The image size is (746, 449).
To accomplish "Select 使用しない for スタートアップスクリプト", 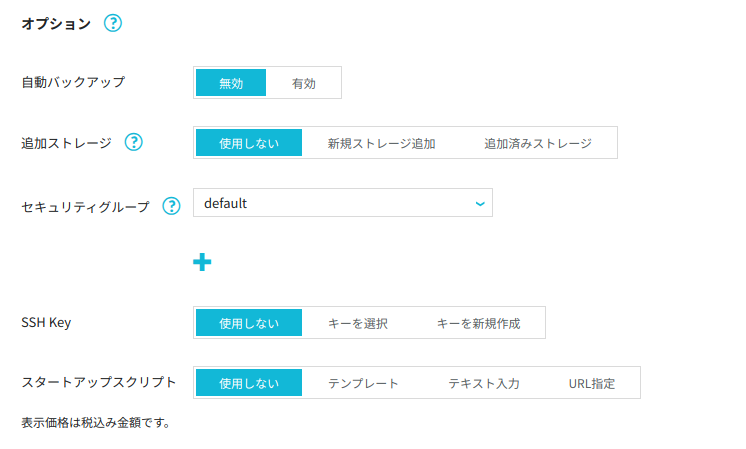I will coord(249,382).
